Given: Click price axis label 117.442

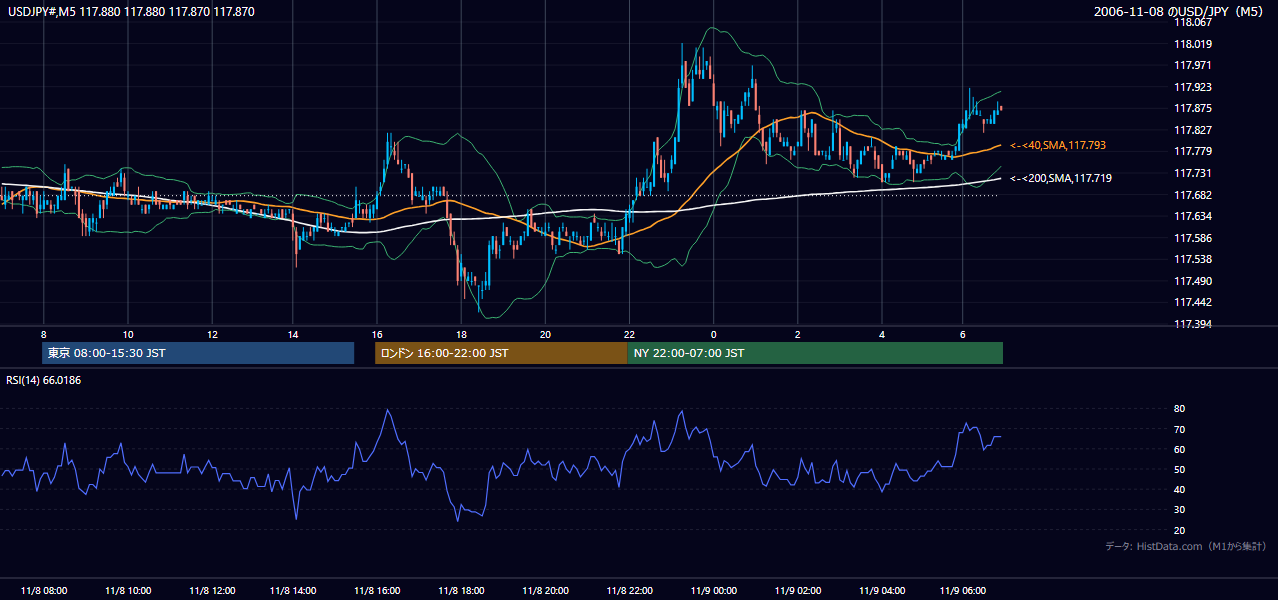Looking at the screenshot, I should coord(1192,302).
